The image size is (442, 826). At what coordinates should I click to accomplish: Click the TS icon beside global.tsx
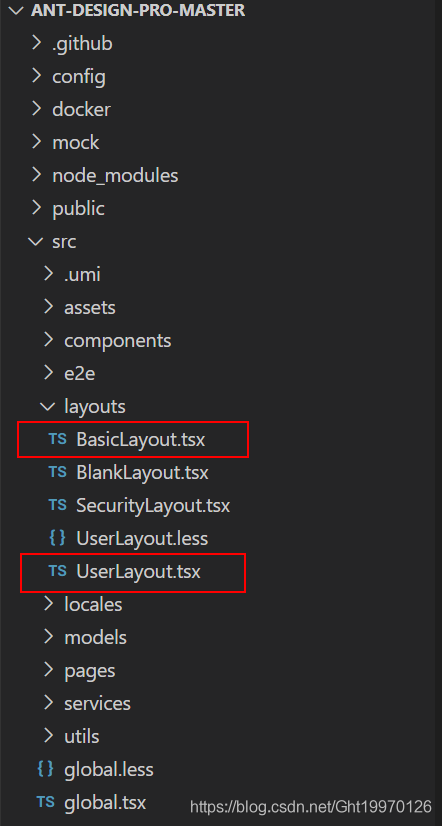tap(45, 802)
